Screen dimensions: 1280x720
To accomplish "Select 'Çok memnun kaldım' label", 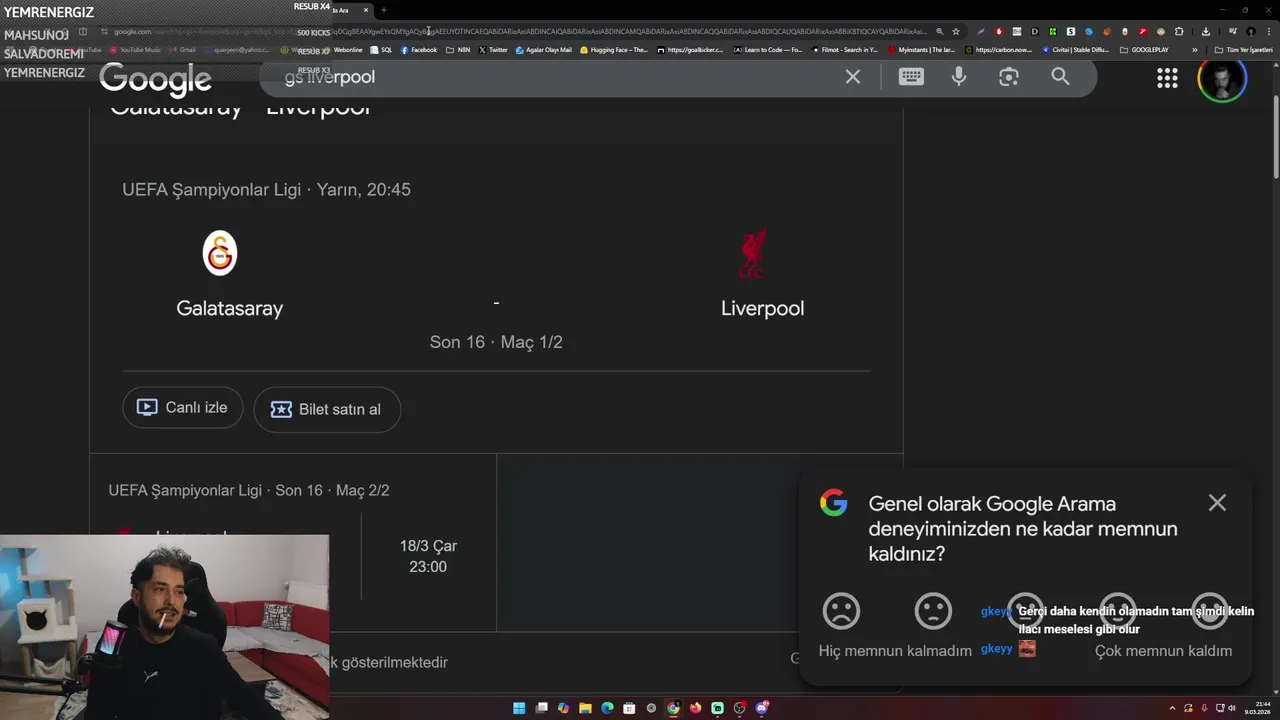I will pyautogui.click(x=1163, y=651).
